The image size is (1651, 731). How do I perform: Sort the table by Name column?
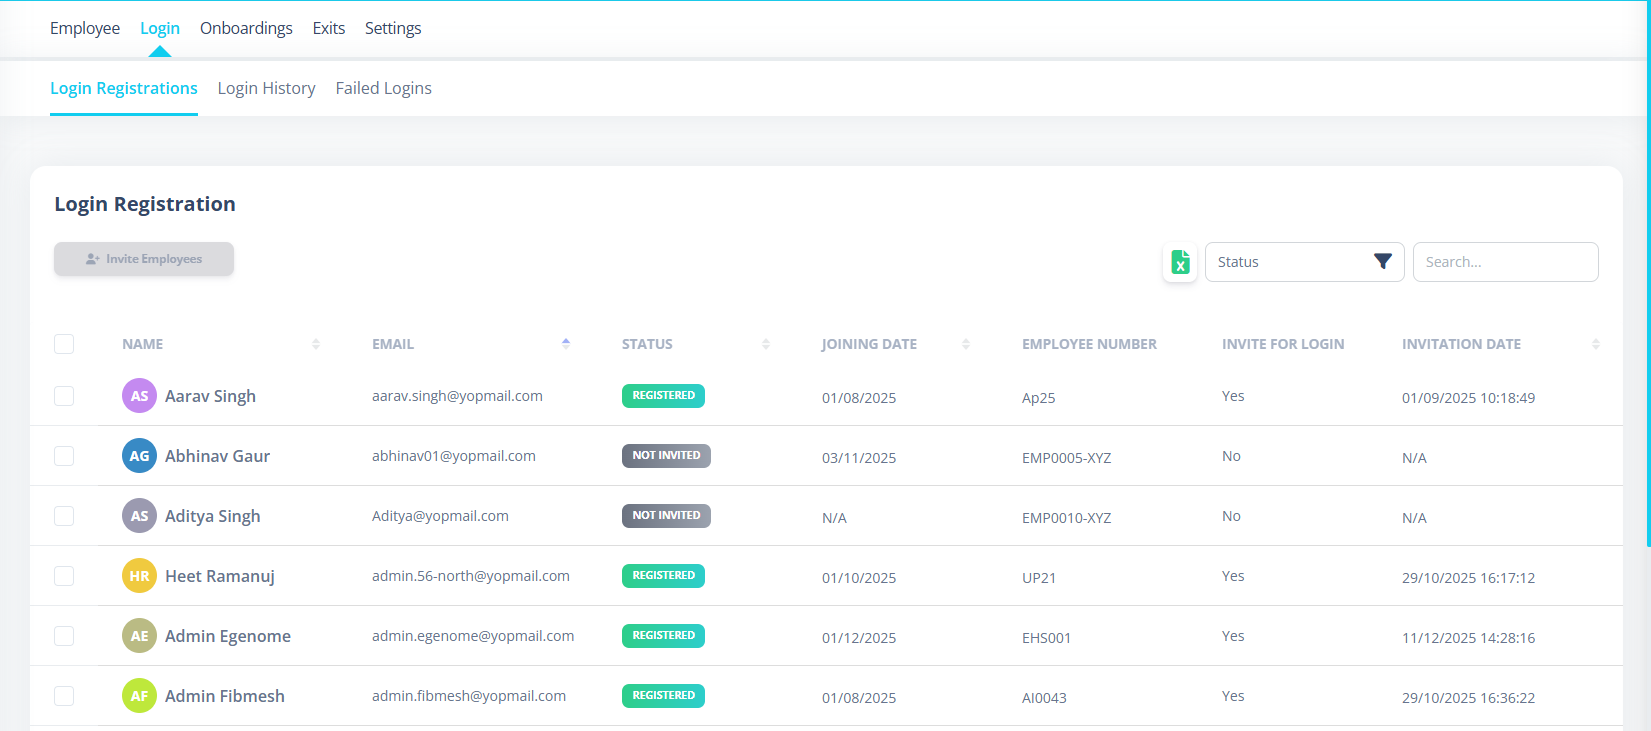pos(316,344)
